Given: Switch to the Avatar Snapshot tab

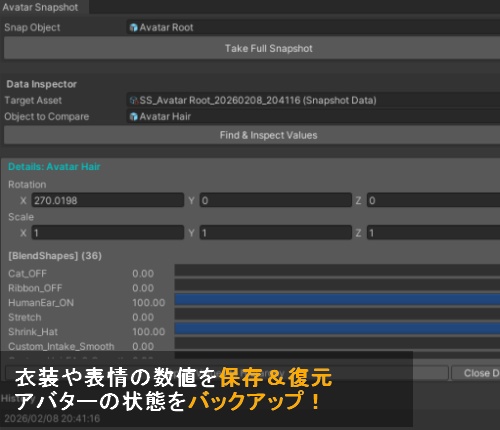Looking at the screenshot, I should 43,7.
